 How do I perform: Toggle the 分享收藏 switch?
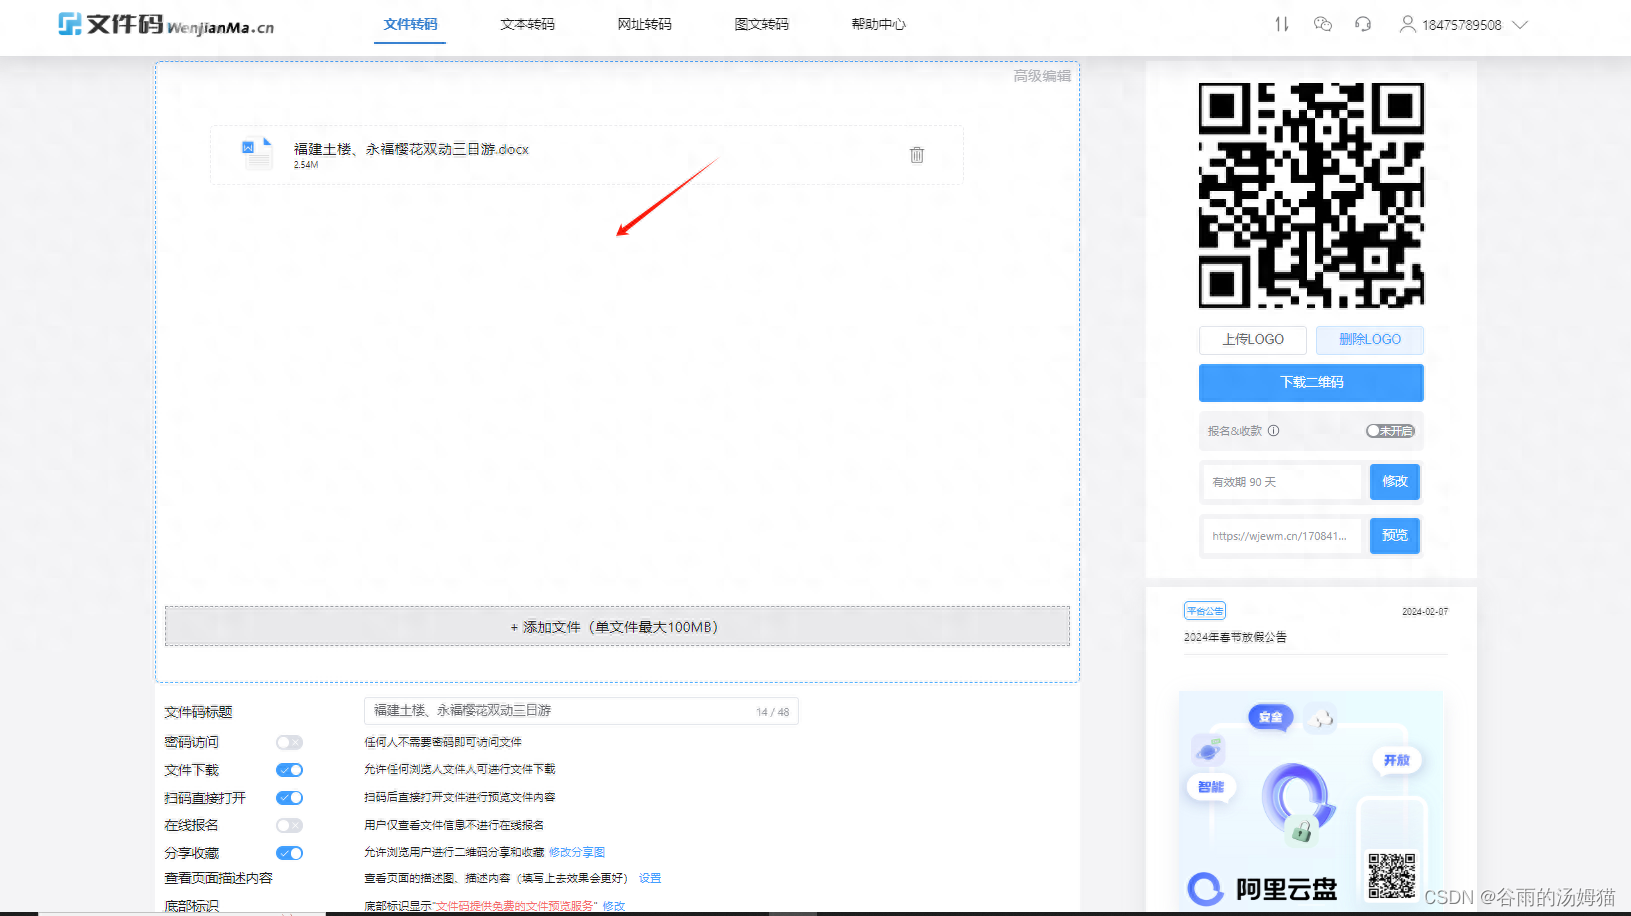[x=289, y=853]
